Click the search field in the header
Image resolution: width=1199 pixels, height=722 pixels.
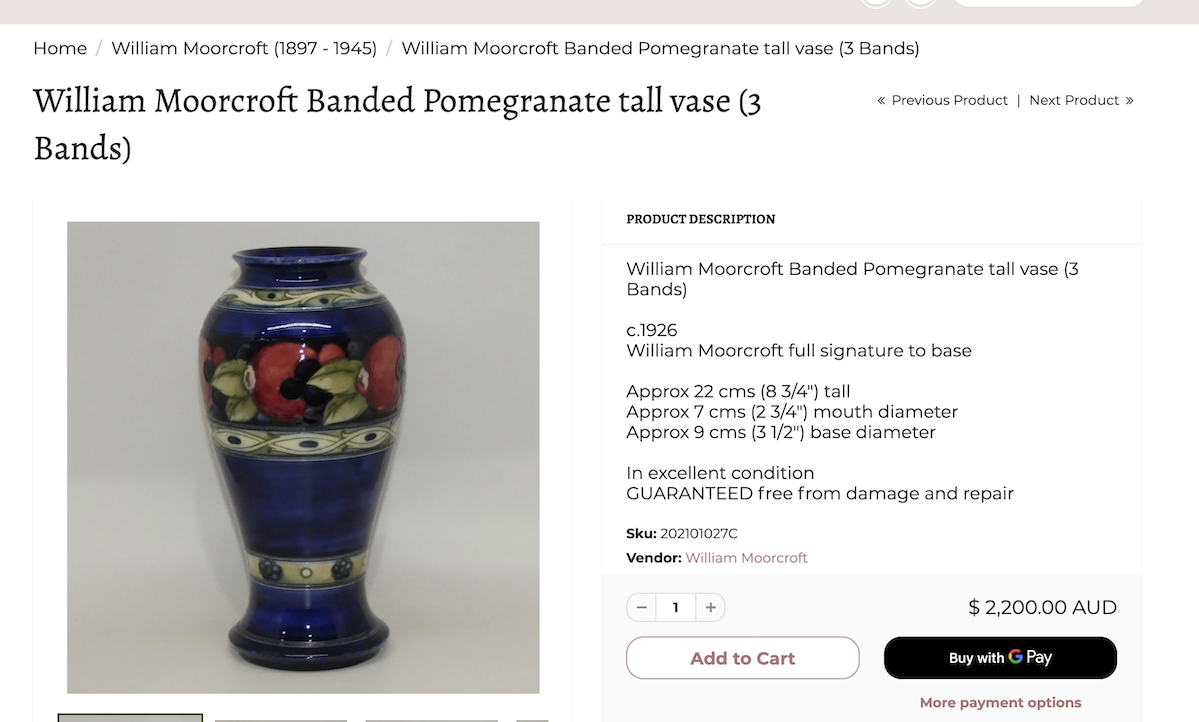[1048, 3]
